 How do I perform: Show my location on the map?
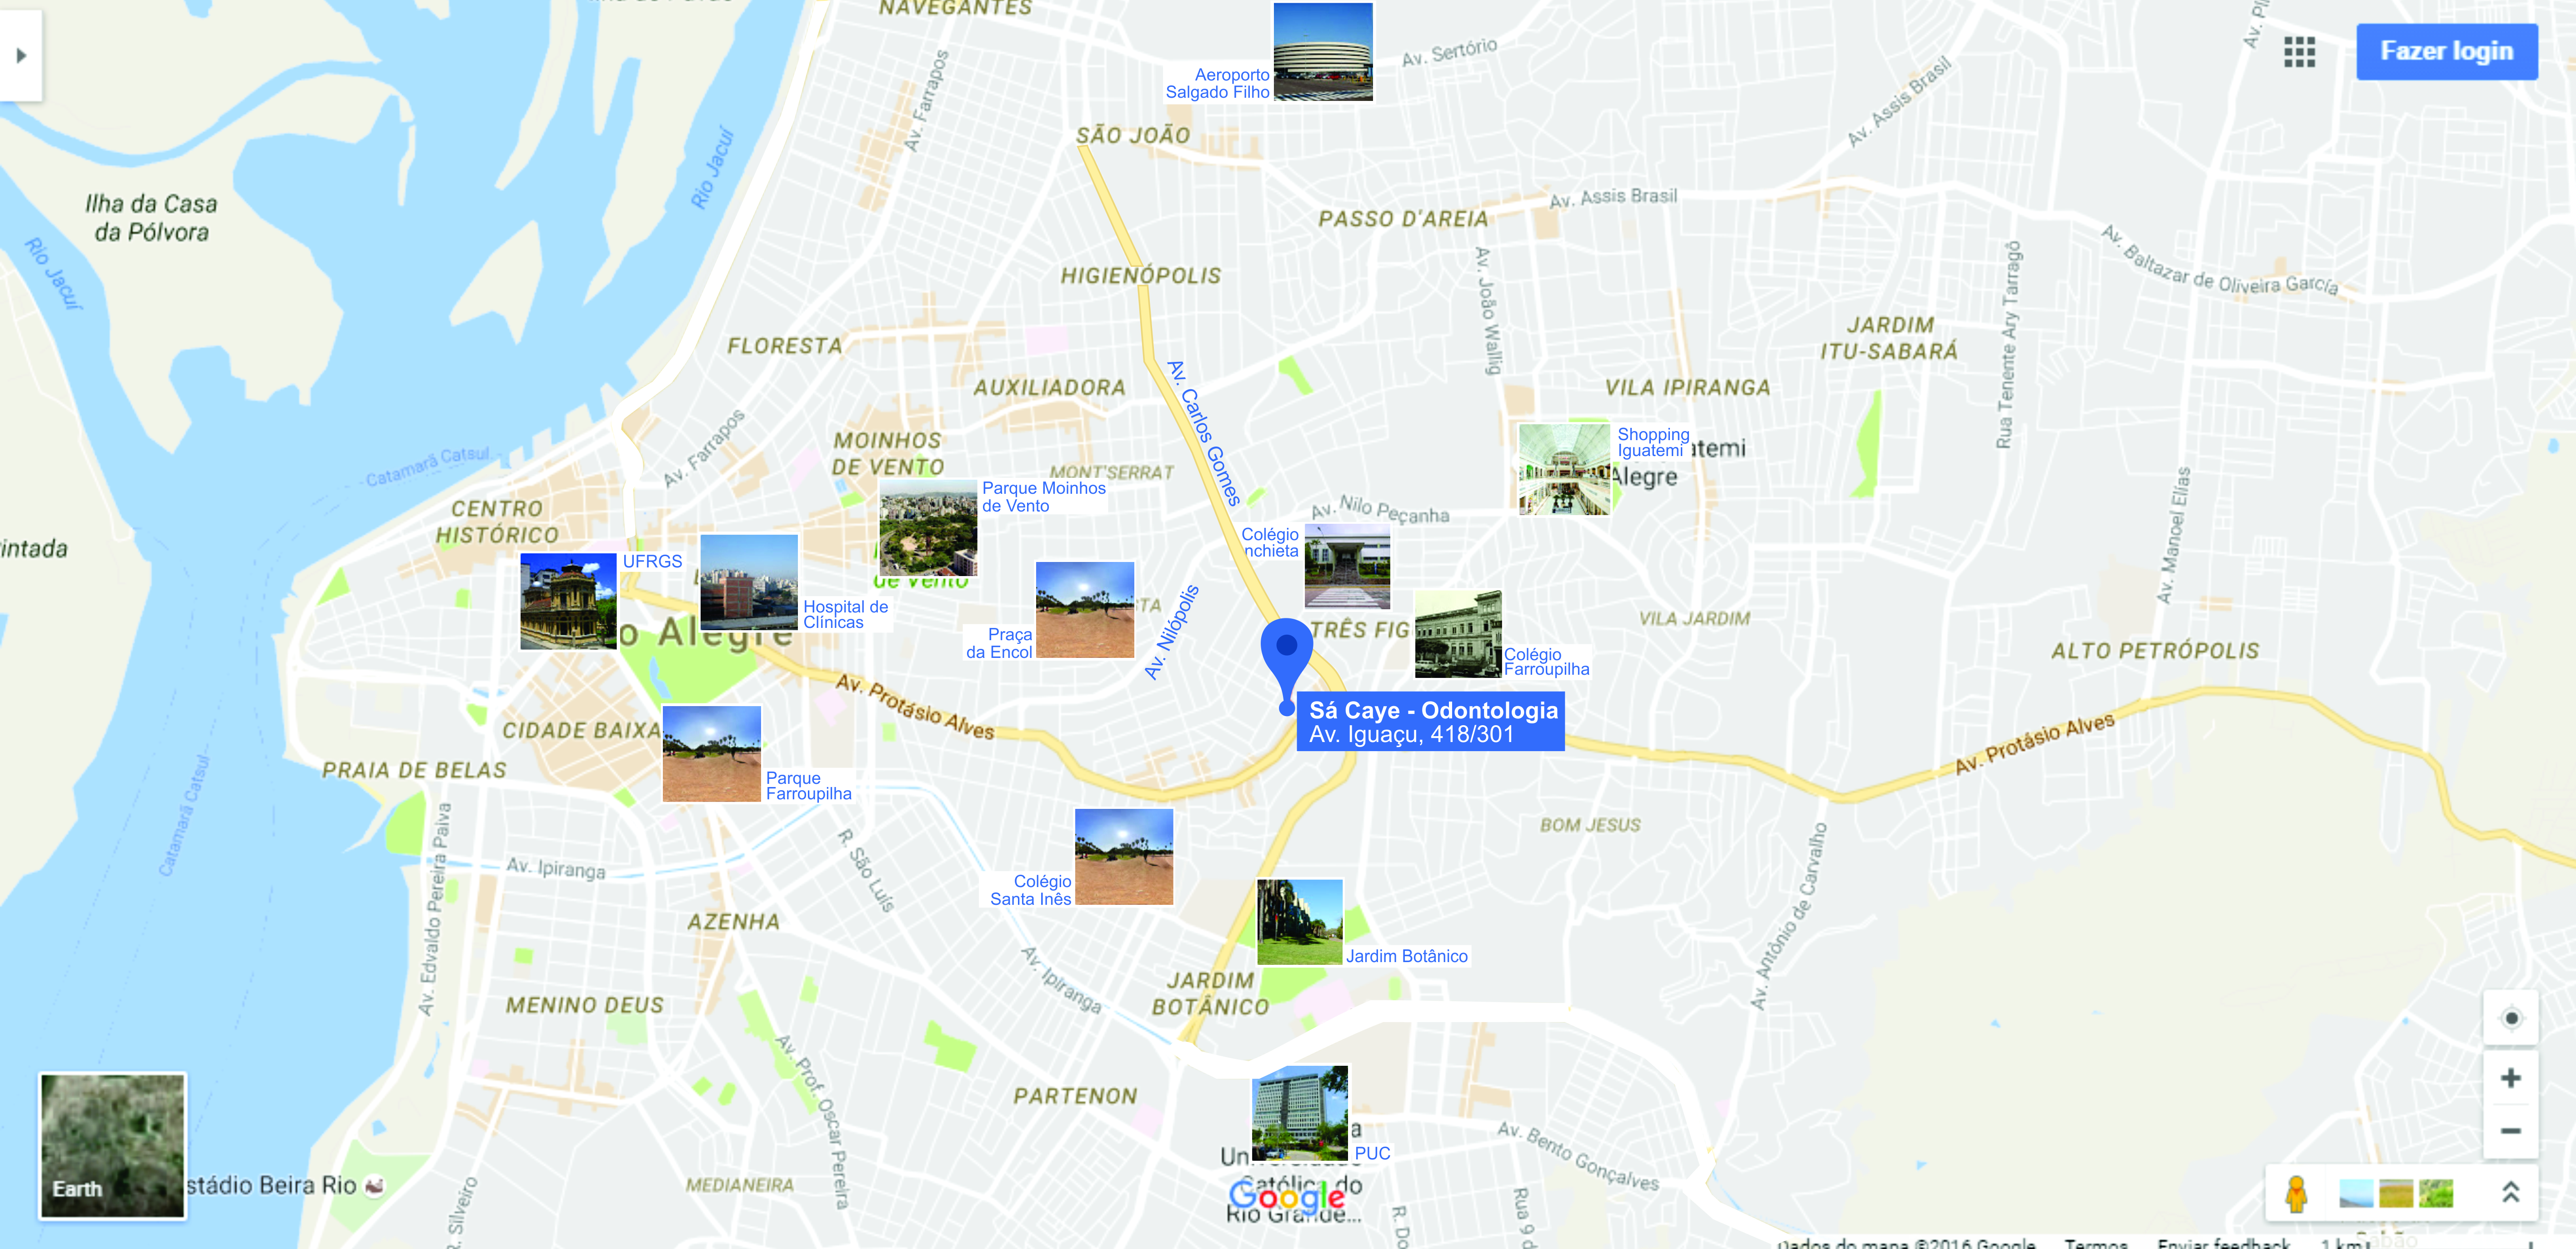click(x=2510, y=1019)
